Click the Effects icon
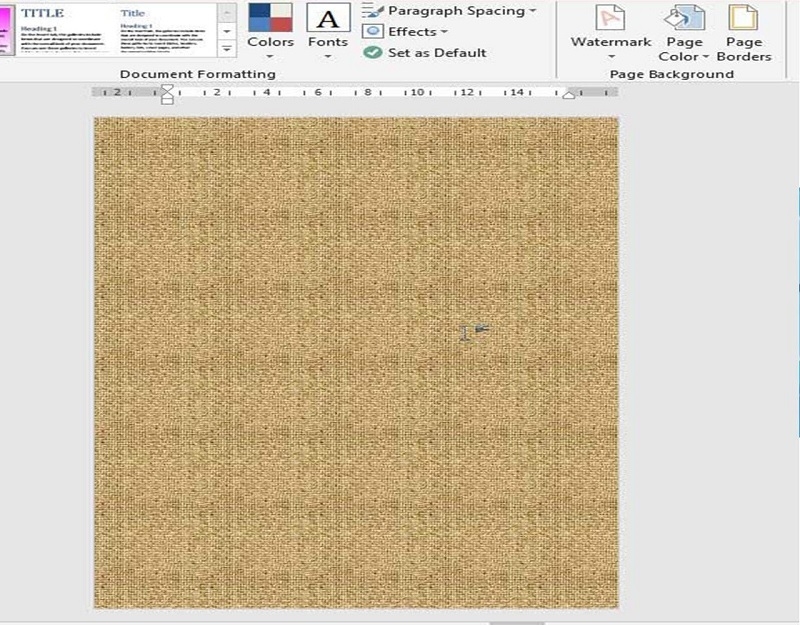The height and width of the screenshot is (625, 800). (x=373, y=31)
